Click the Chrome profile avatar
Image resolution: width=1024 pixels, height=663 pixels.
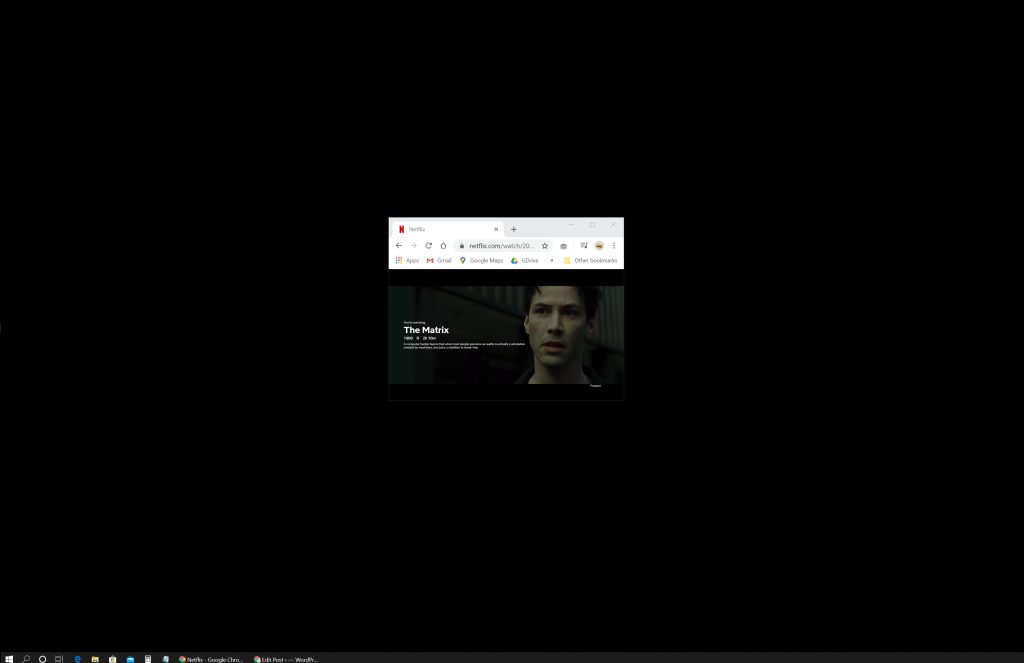[x=599, y=245]
